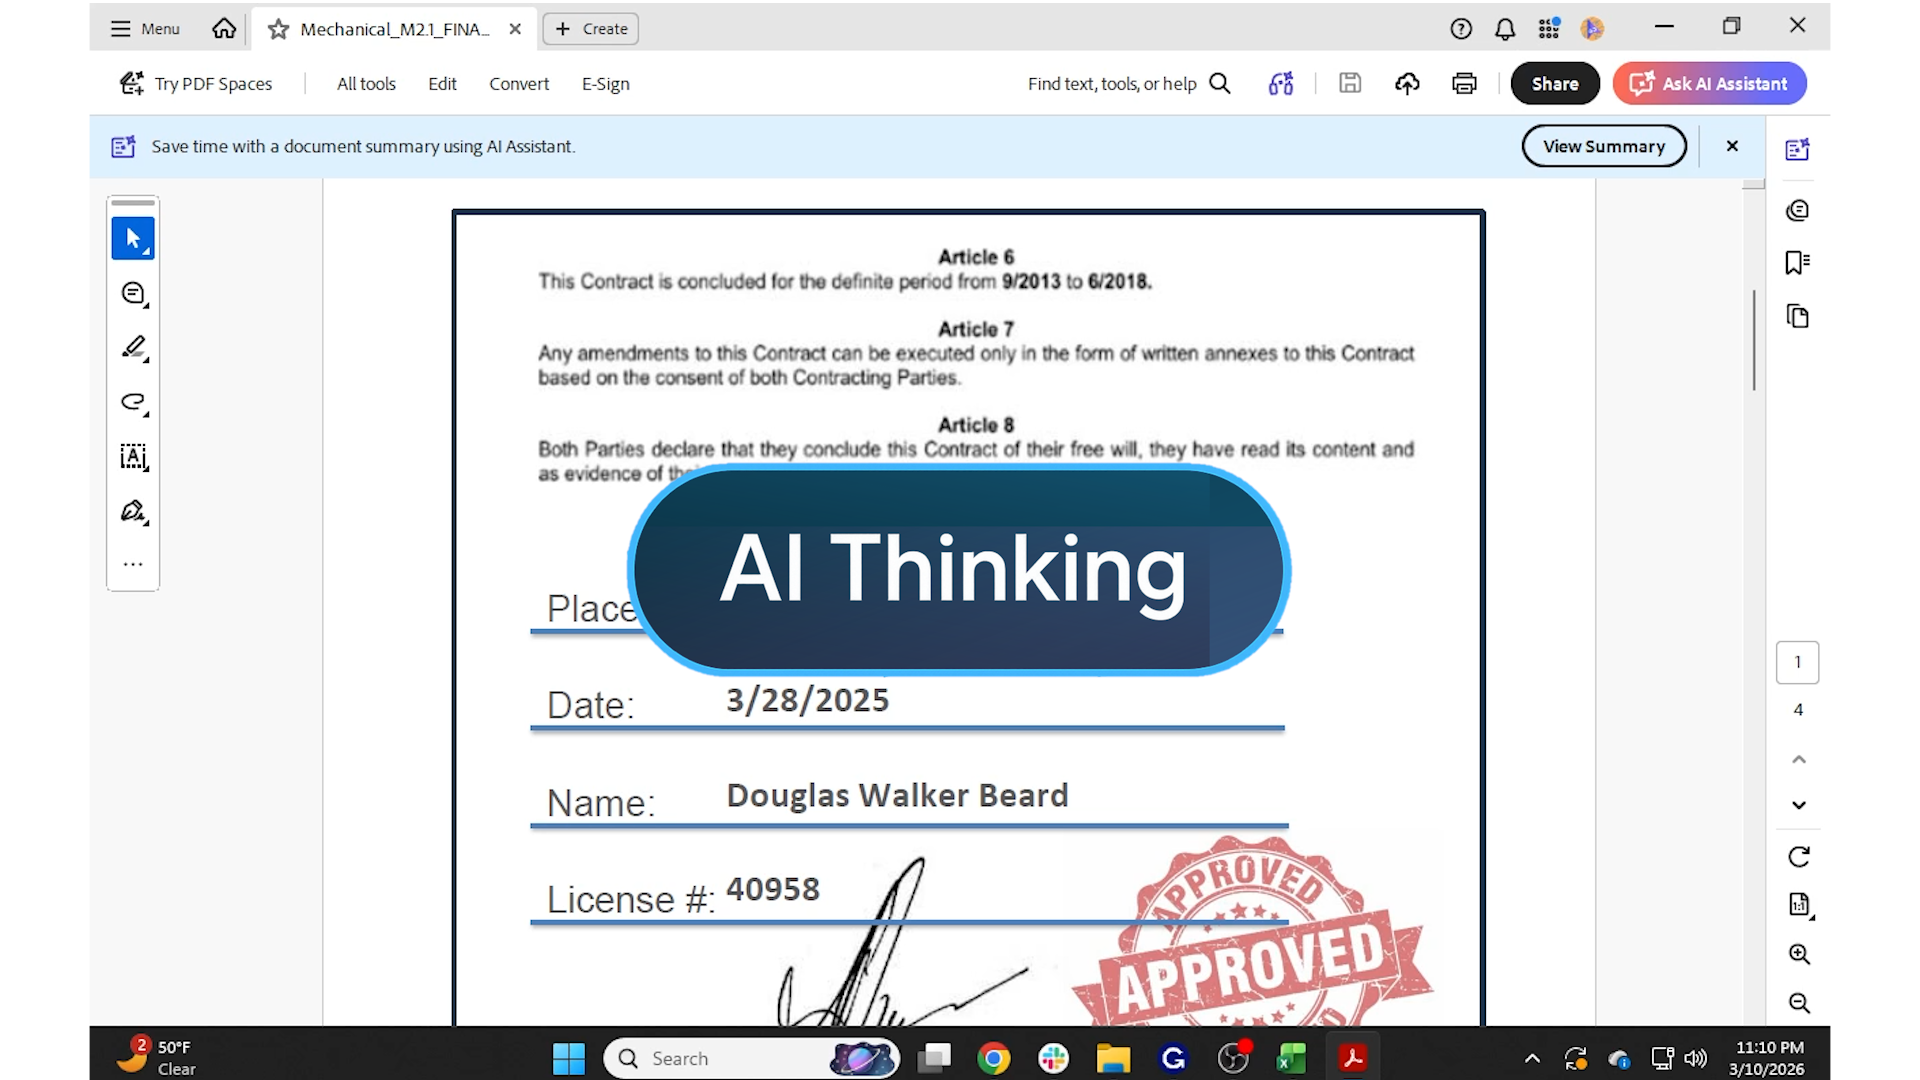Star the Mechanical_M2.1_FINA document tab
The image size is (1920, 1080).
(279, 30)
